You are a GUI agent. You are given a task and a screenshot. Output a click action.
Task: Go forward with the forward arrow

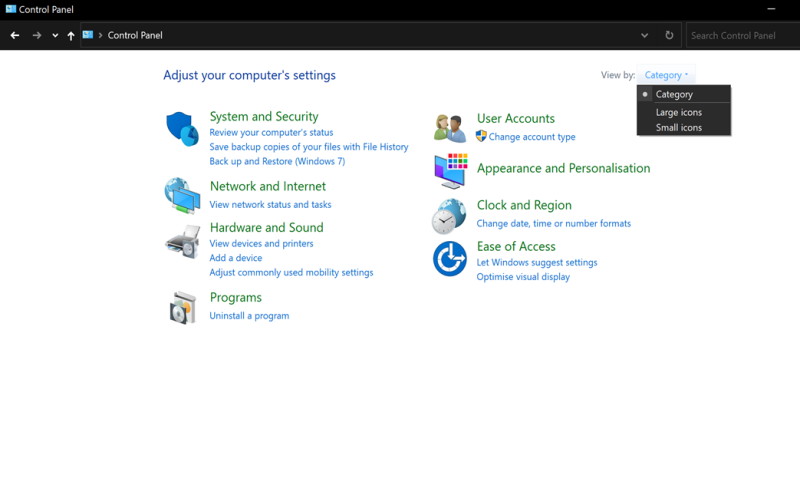coord(37,35)
